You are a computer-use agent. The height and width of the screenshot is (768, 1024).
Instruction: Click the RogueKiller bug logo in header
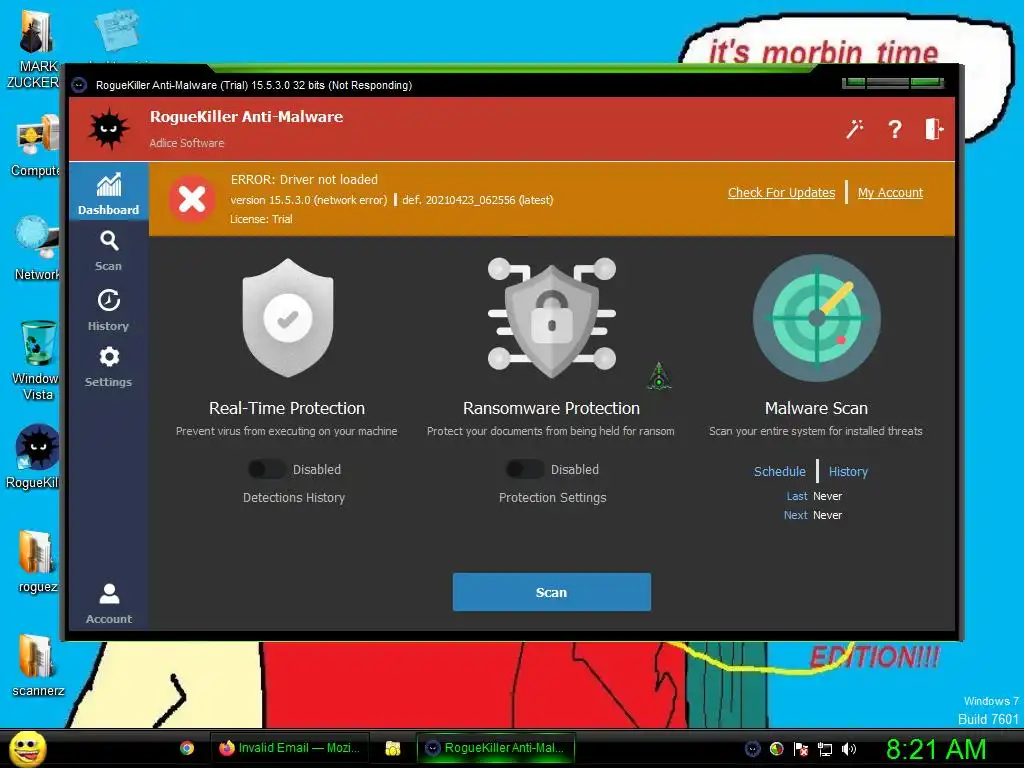tap(108, 129)
